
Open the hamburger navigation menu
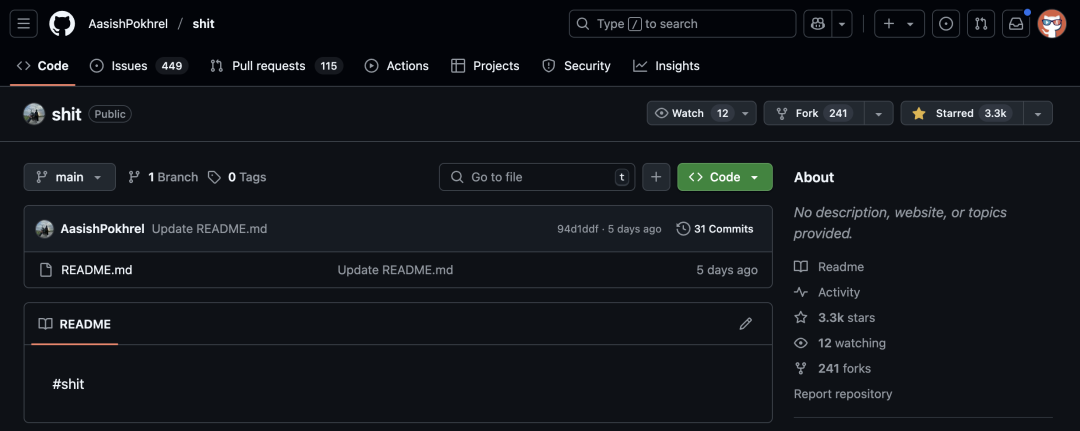tap(23, 24)
